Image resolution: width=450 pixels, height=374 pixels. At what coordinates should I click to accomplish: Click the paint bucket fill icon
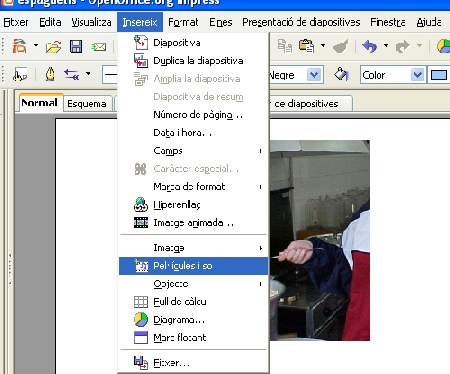[341, 75]
